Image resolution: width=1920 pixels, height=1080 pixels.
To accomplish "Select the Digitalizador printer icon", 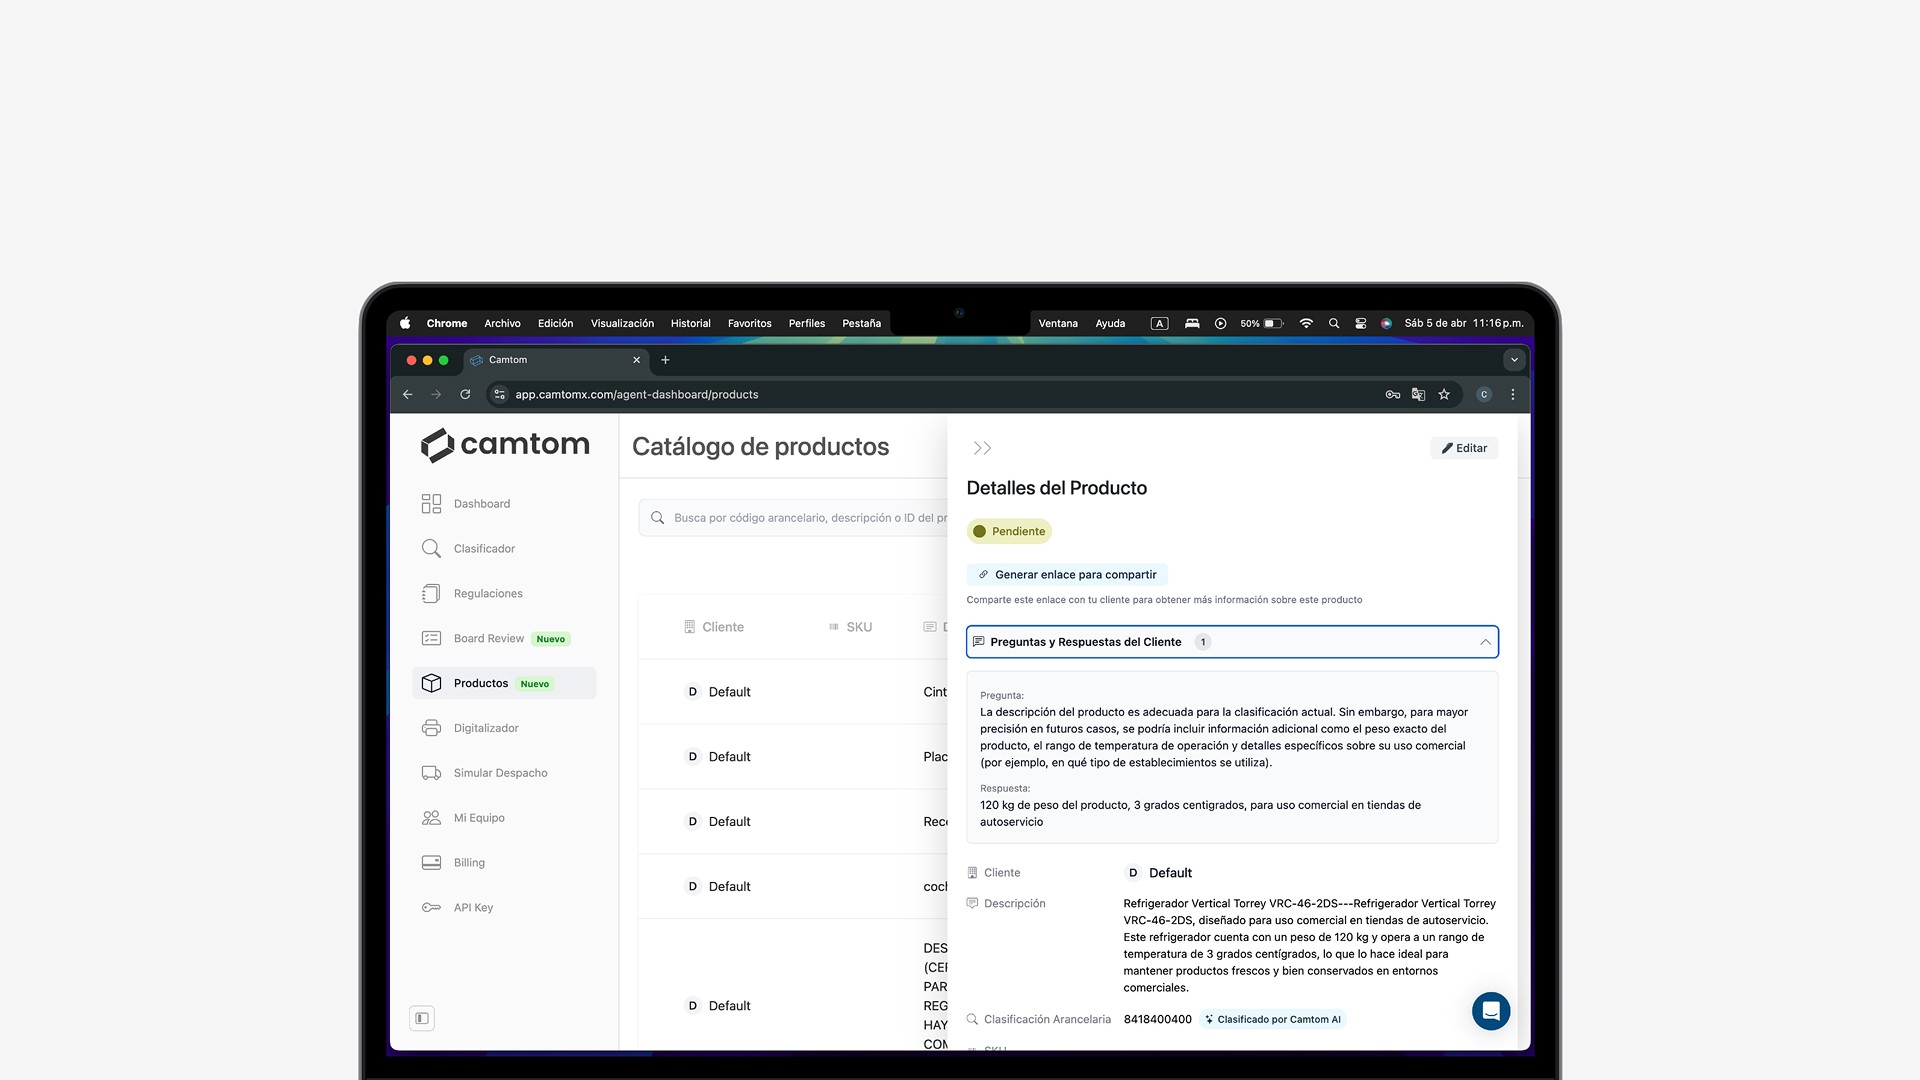I will click(431, 728).
